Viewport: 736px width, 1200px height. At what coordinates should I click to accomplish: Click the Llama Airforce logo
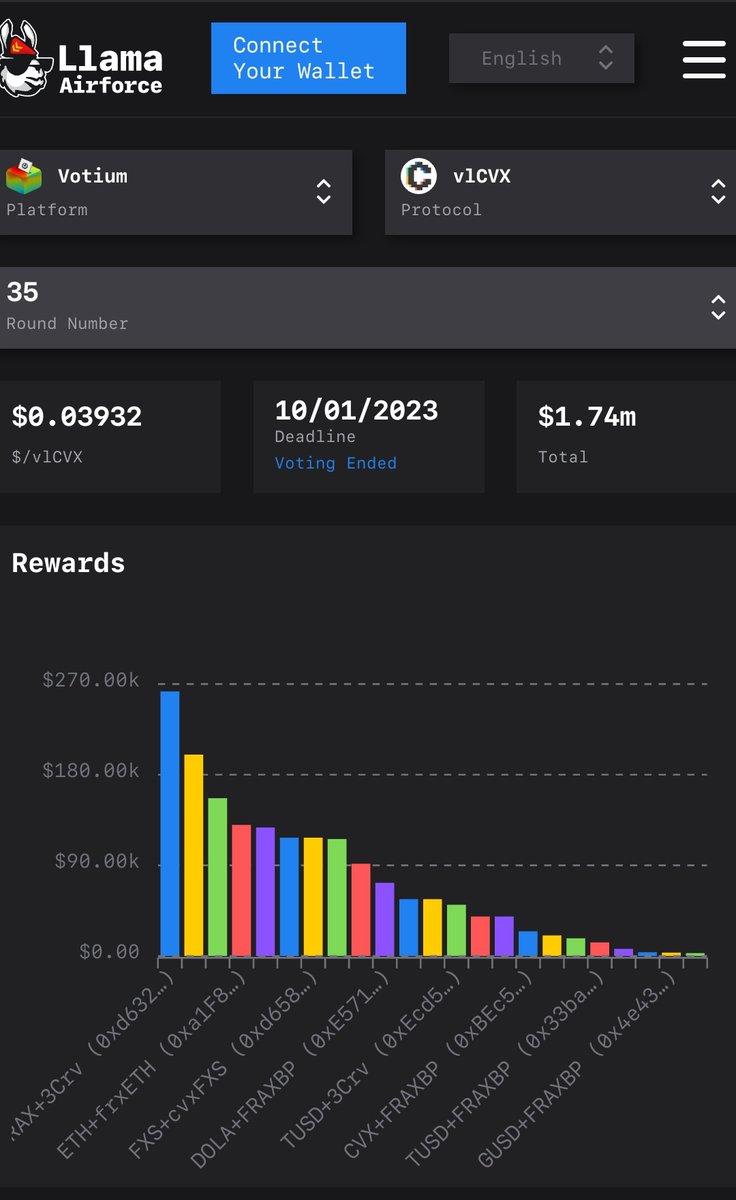(x=81, y=61)
